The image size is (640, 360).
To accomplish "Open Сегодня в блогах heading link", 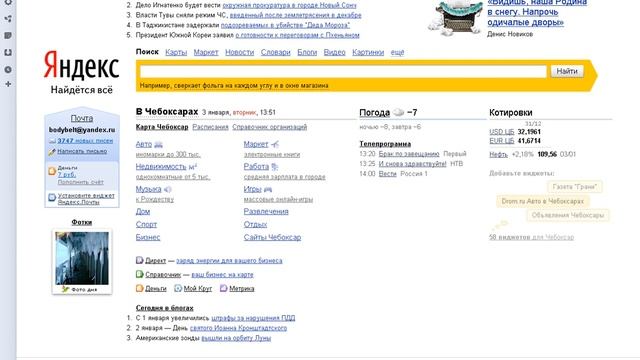I will [164, 308].
